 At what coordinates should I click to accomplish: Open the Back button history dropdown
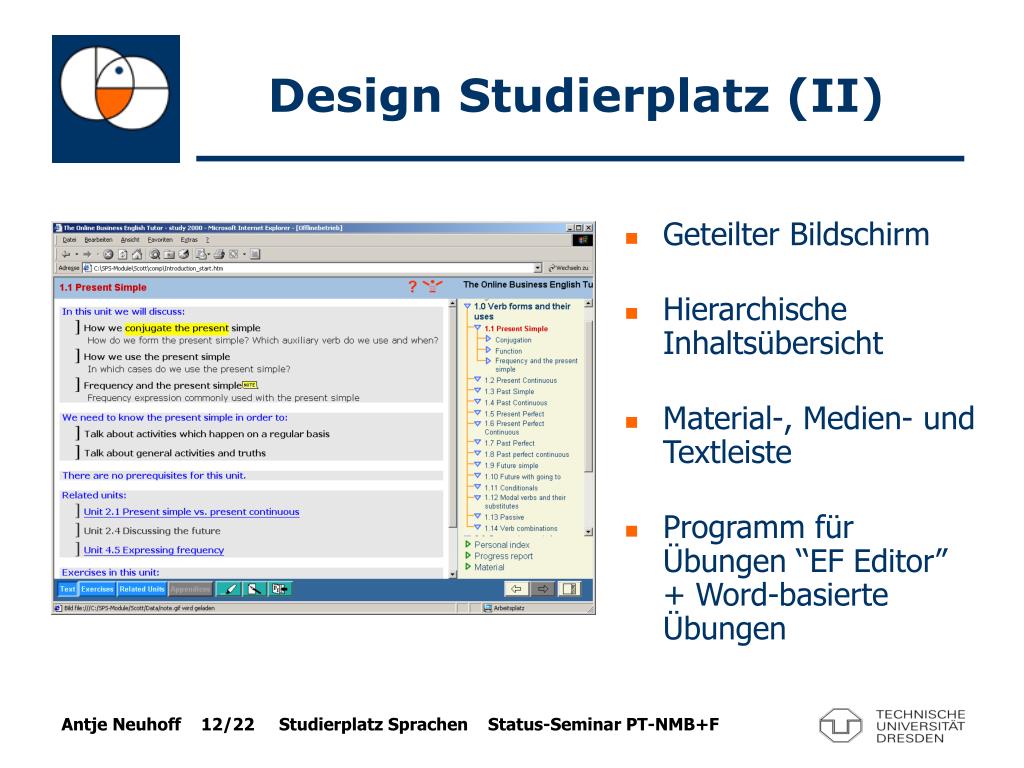tap(76, 254)
